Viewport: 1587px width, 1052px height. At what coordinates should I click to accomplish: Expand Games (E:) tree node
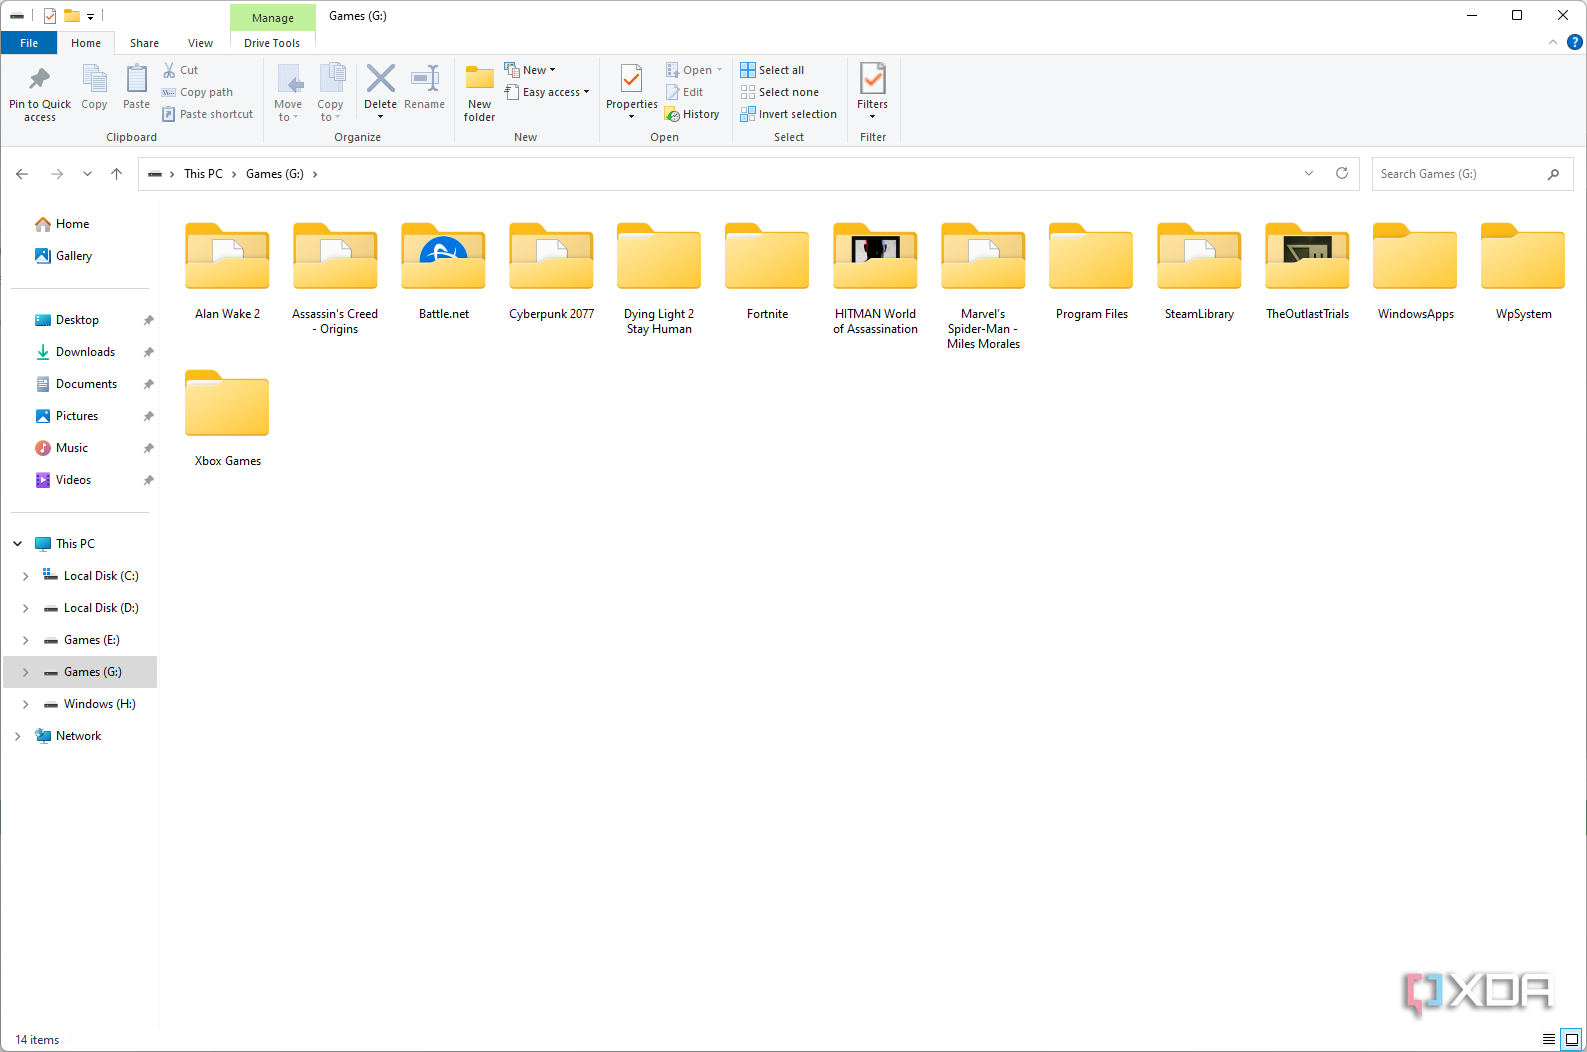point(26,640)
